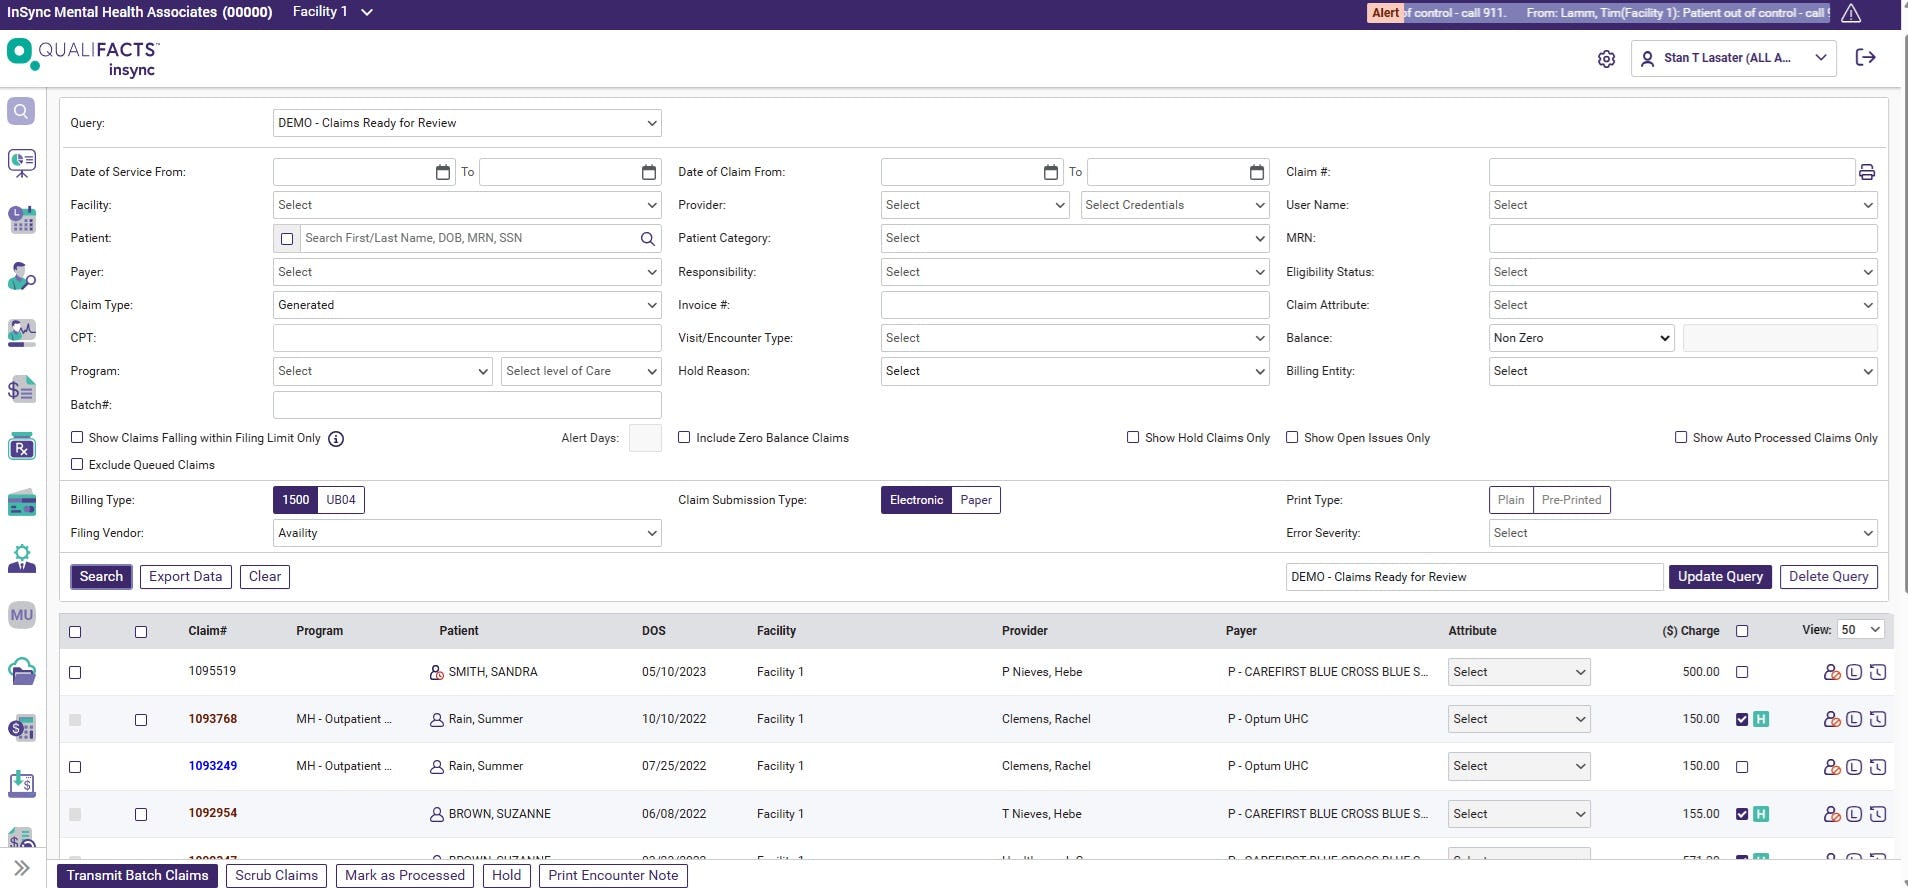This screenshot has height=888, width=1908.
Task: Click the printer icon beside Claim # field
Action: (x=1866, y=172)
